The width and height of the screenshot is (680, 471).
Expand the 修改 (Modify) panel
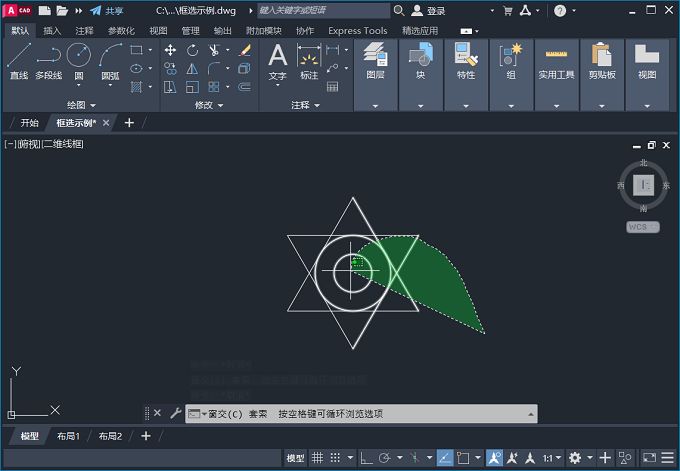208,105
